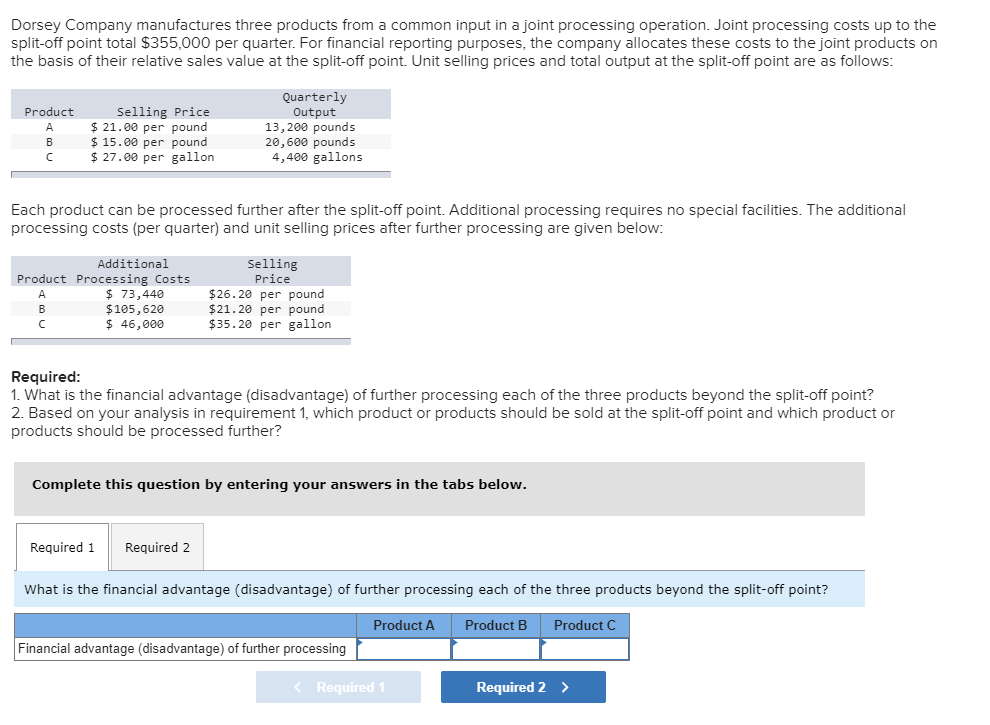Viewport: 990px width, 725px height.
Task: Click the scrollbar below the additional processing table
Action: [x=180, y=340]
